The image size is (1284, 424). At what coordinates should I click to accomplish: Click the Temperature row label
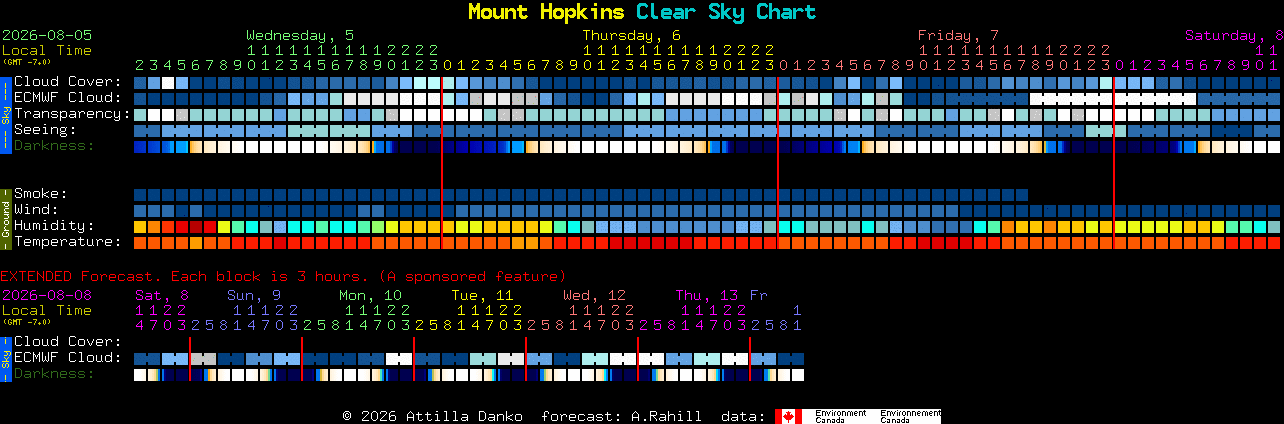click(68, 242)
